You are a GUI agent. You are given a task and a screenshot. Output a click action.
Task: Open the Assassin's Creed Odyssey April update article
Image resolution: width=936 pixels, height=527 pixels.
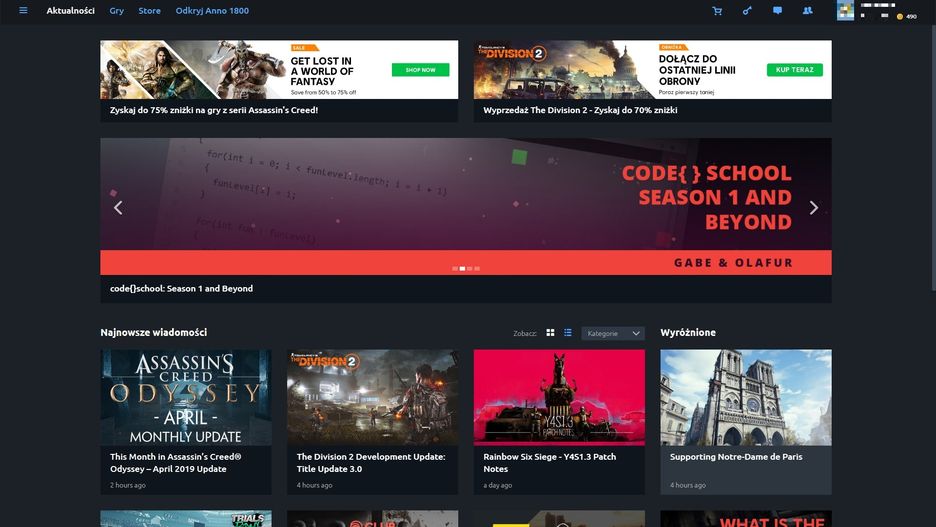pyautogui.click(x=176, y=463)
